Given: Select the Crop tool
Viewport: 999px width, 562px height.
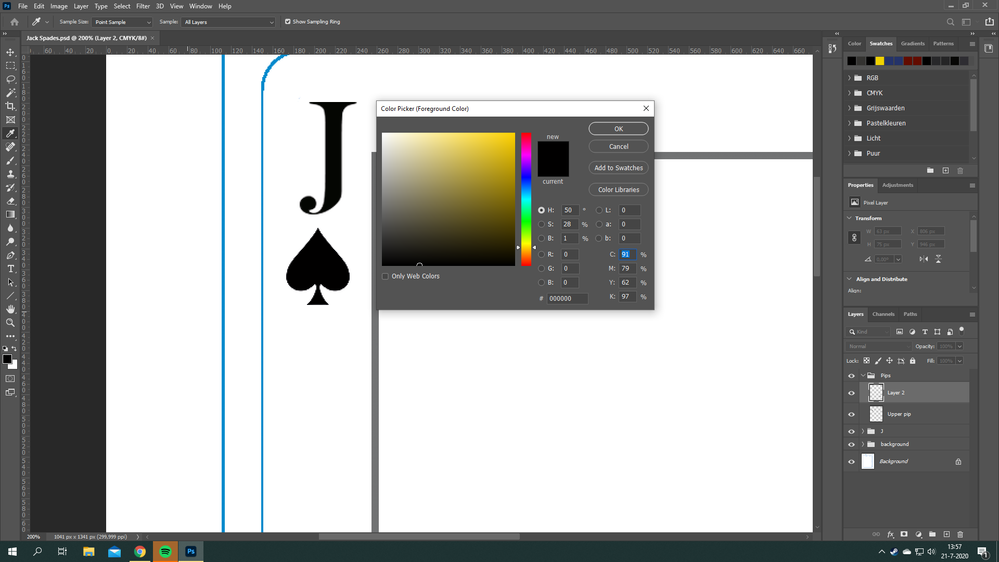Looking at the screenshot, I should 10,106.
